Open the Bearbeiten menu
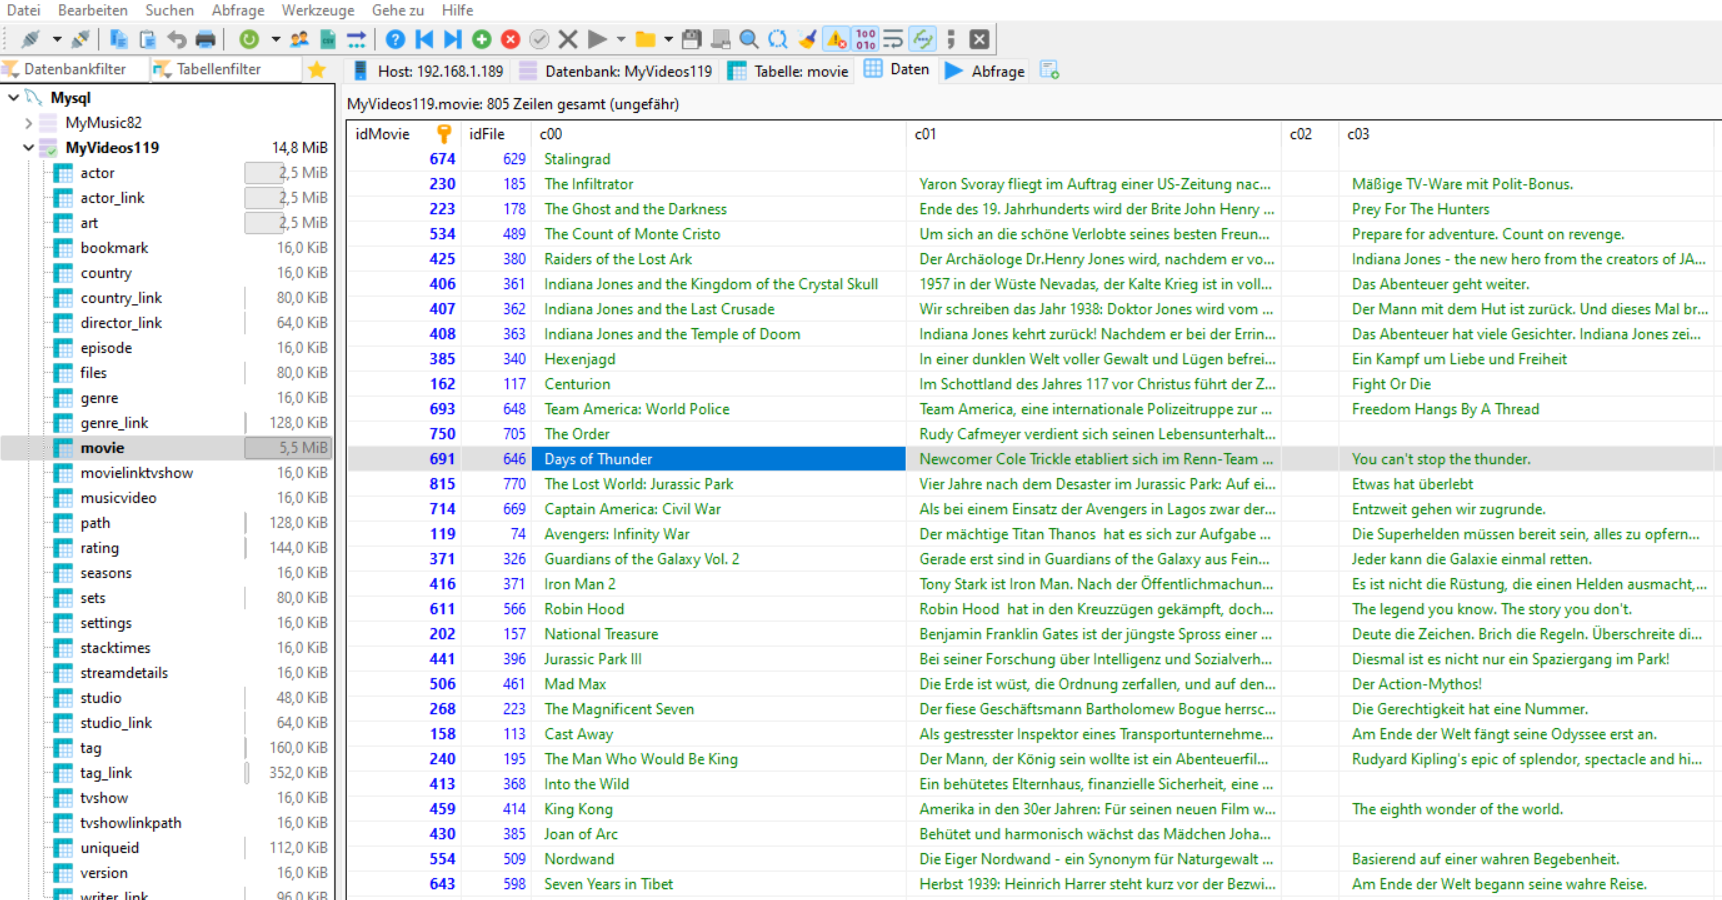 click(93, 10)
